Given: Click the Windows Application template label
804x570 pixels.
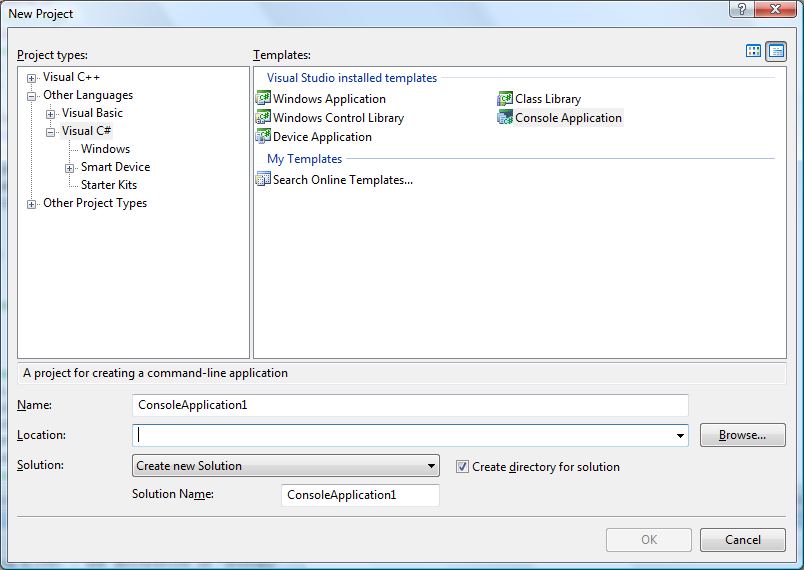Looking at the screenshot, I should click(329, 98).
